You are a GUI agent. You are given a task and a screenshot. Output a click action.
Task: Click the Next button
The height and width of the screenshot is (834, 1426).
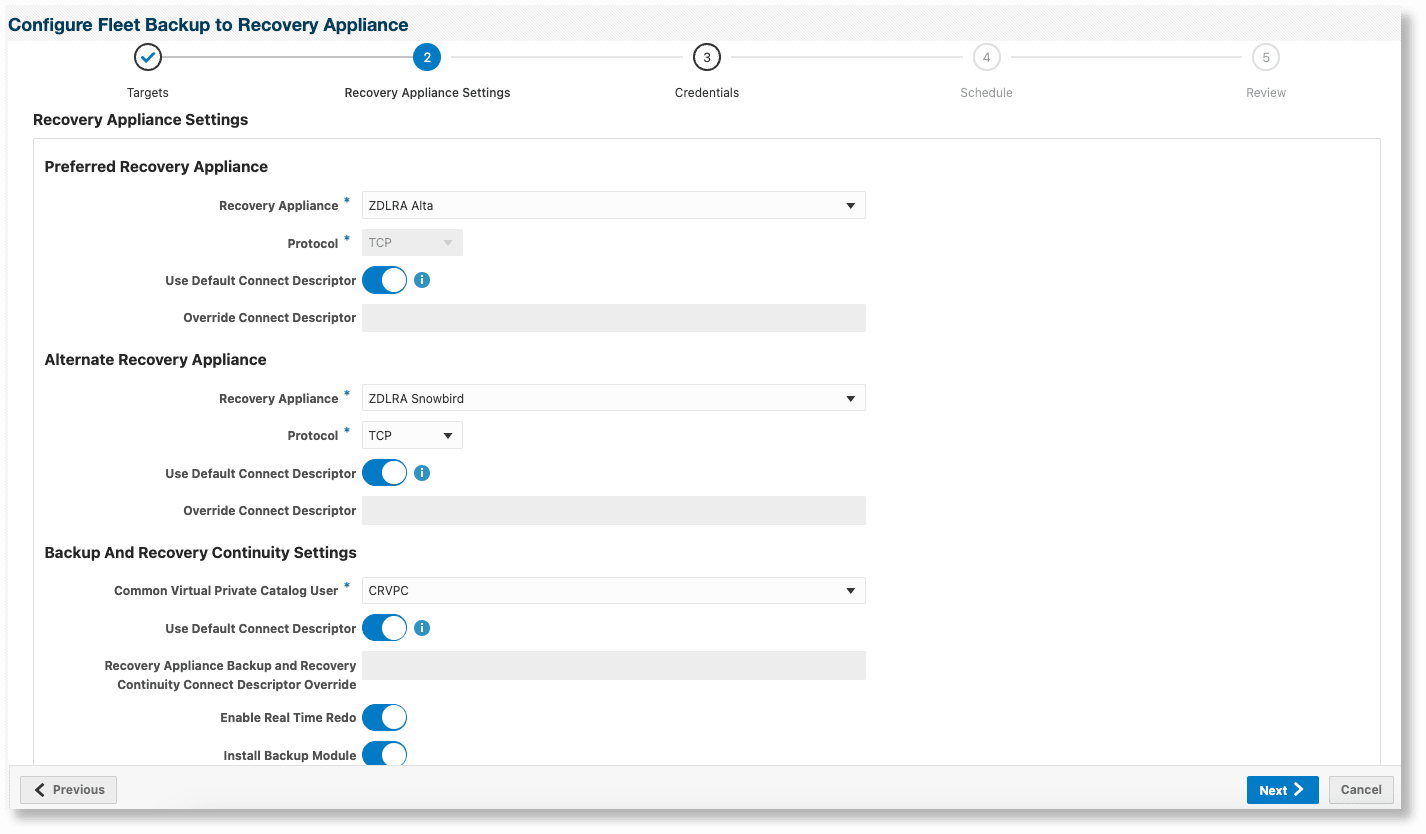point(1282,790)
